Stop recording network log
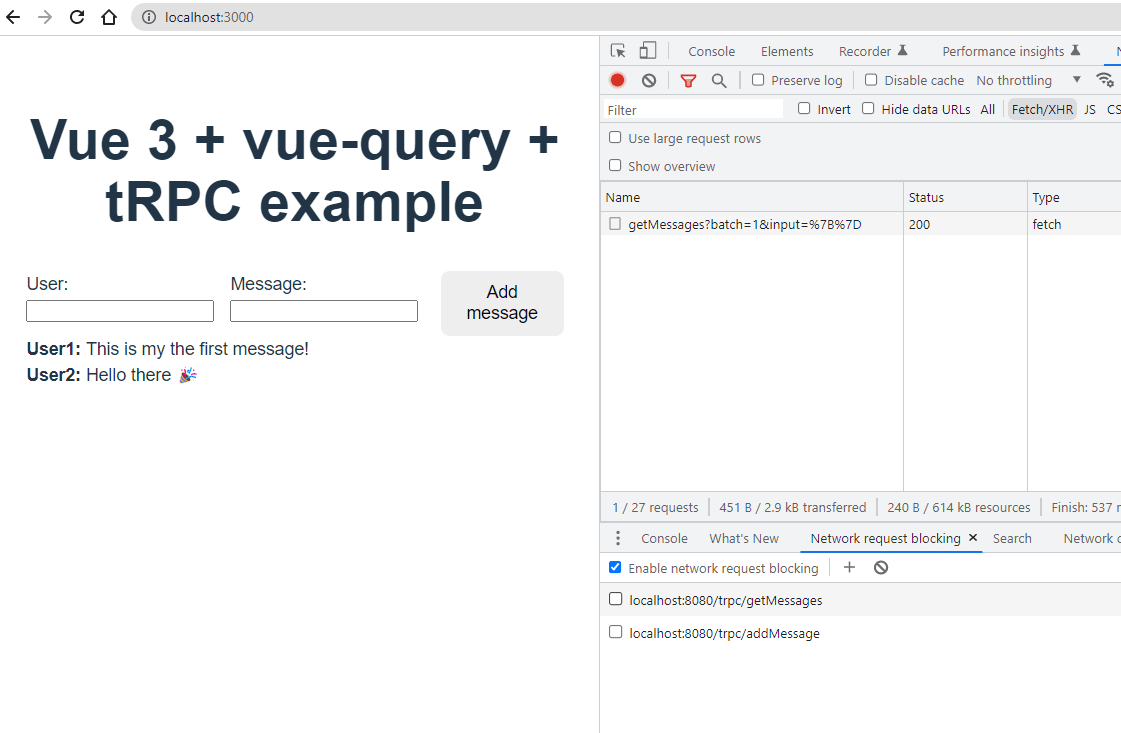The width and height of the screenshot is (1121, 733). click(618, 80)
